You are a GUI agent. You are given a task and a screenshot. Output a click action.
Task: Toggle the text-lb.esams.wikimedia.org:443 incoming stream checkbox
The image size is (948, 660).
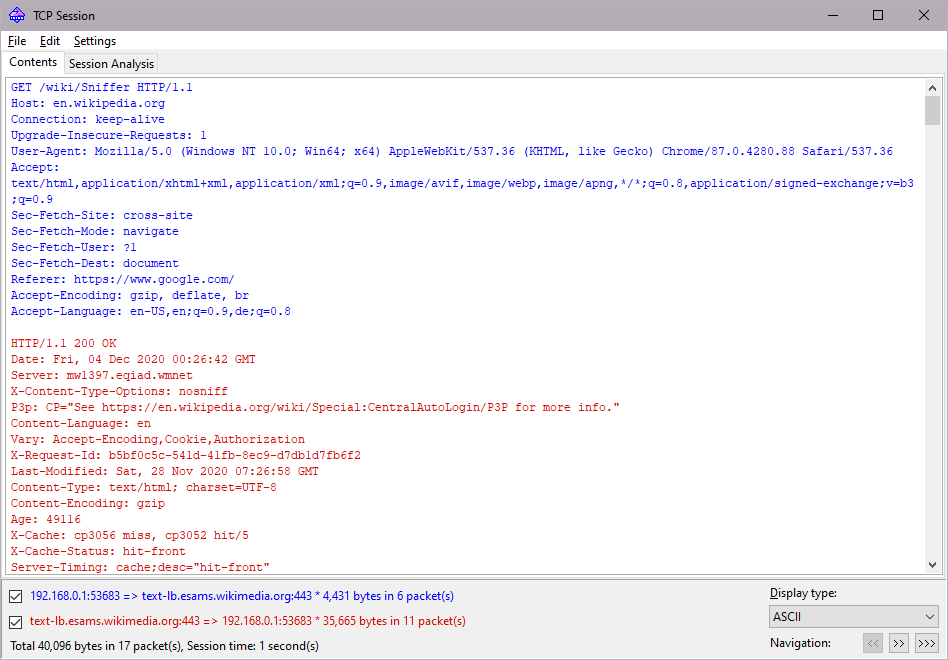point(16,621)
